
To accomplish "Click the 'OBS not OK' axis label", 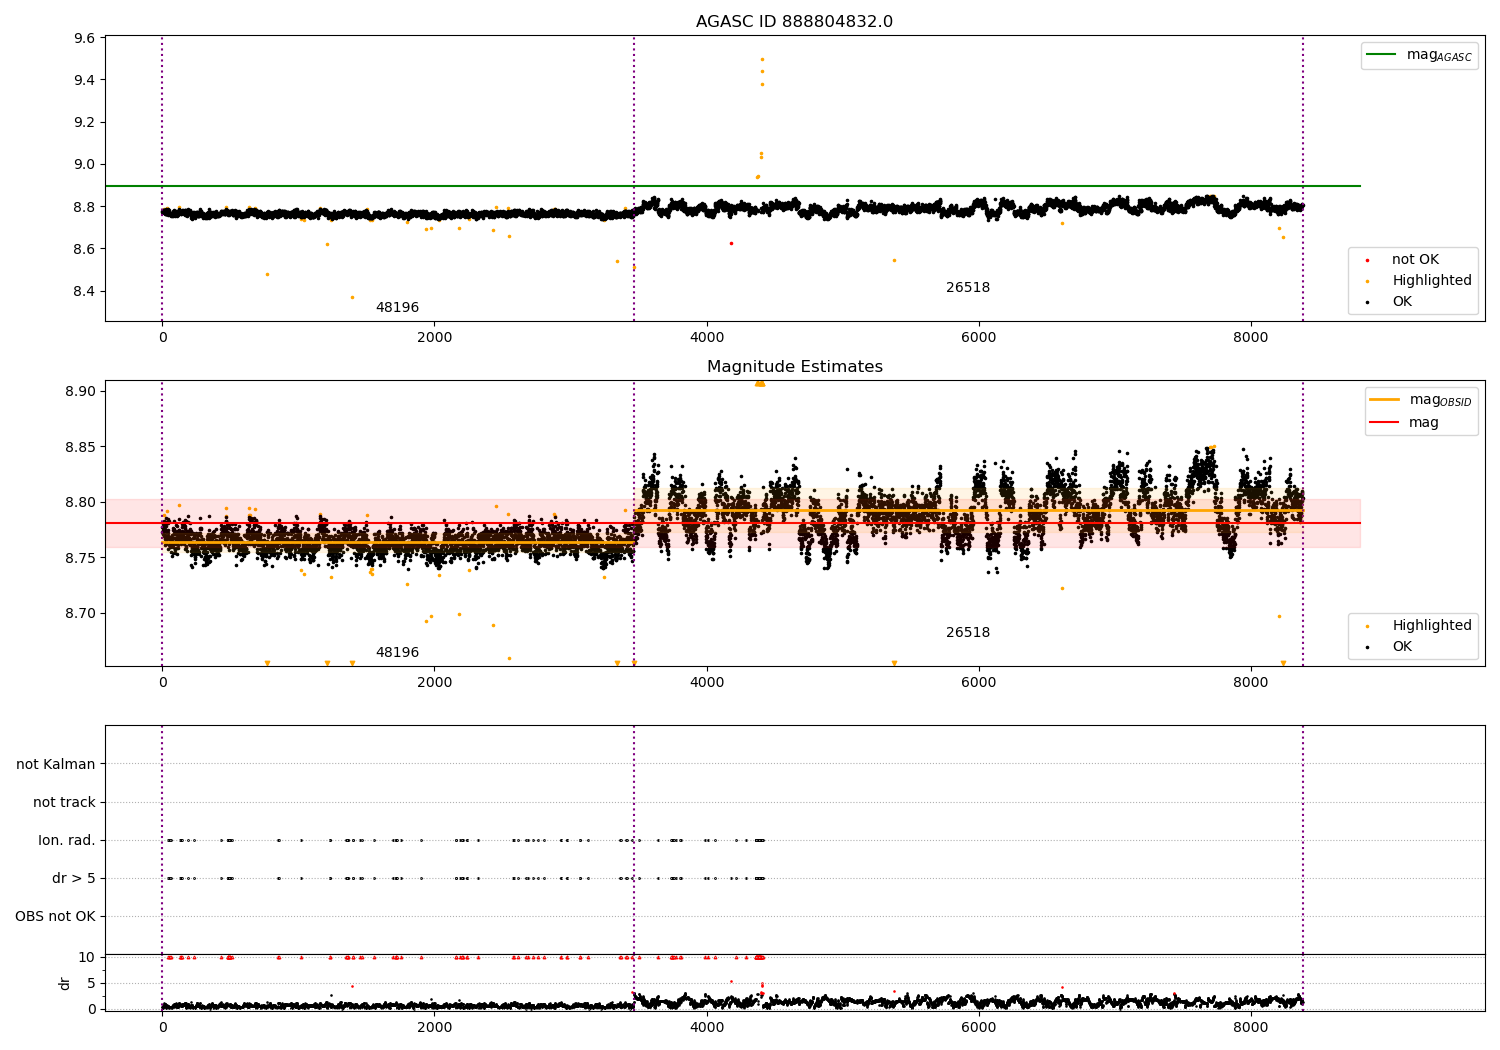I will 55,916.
